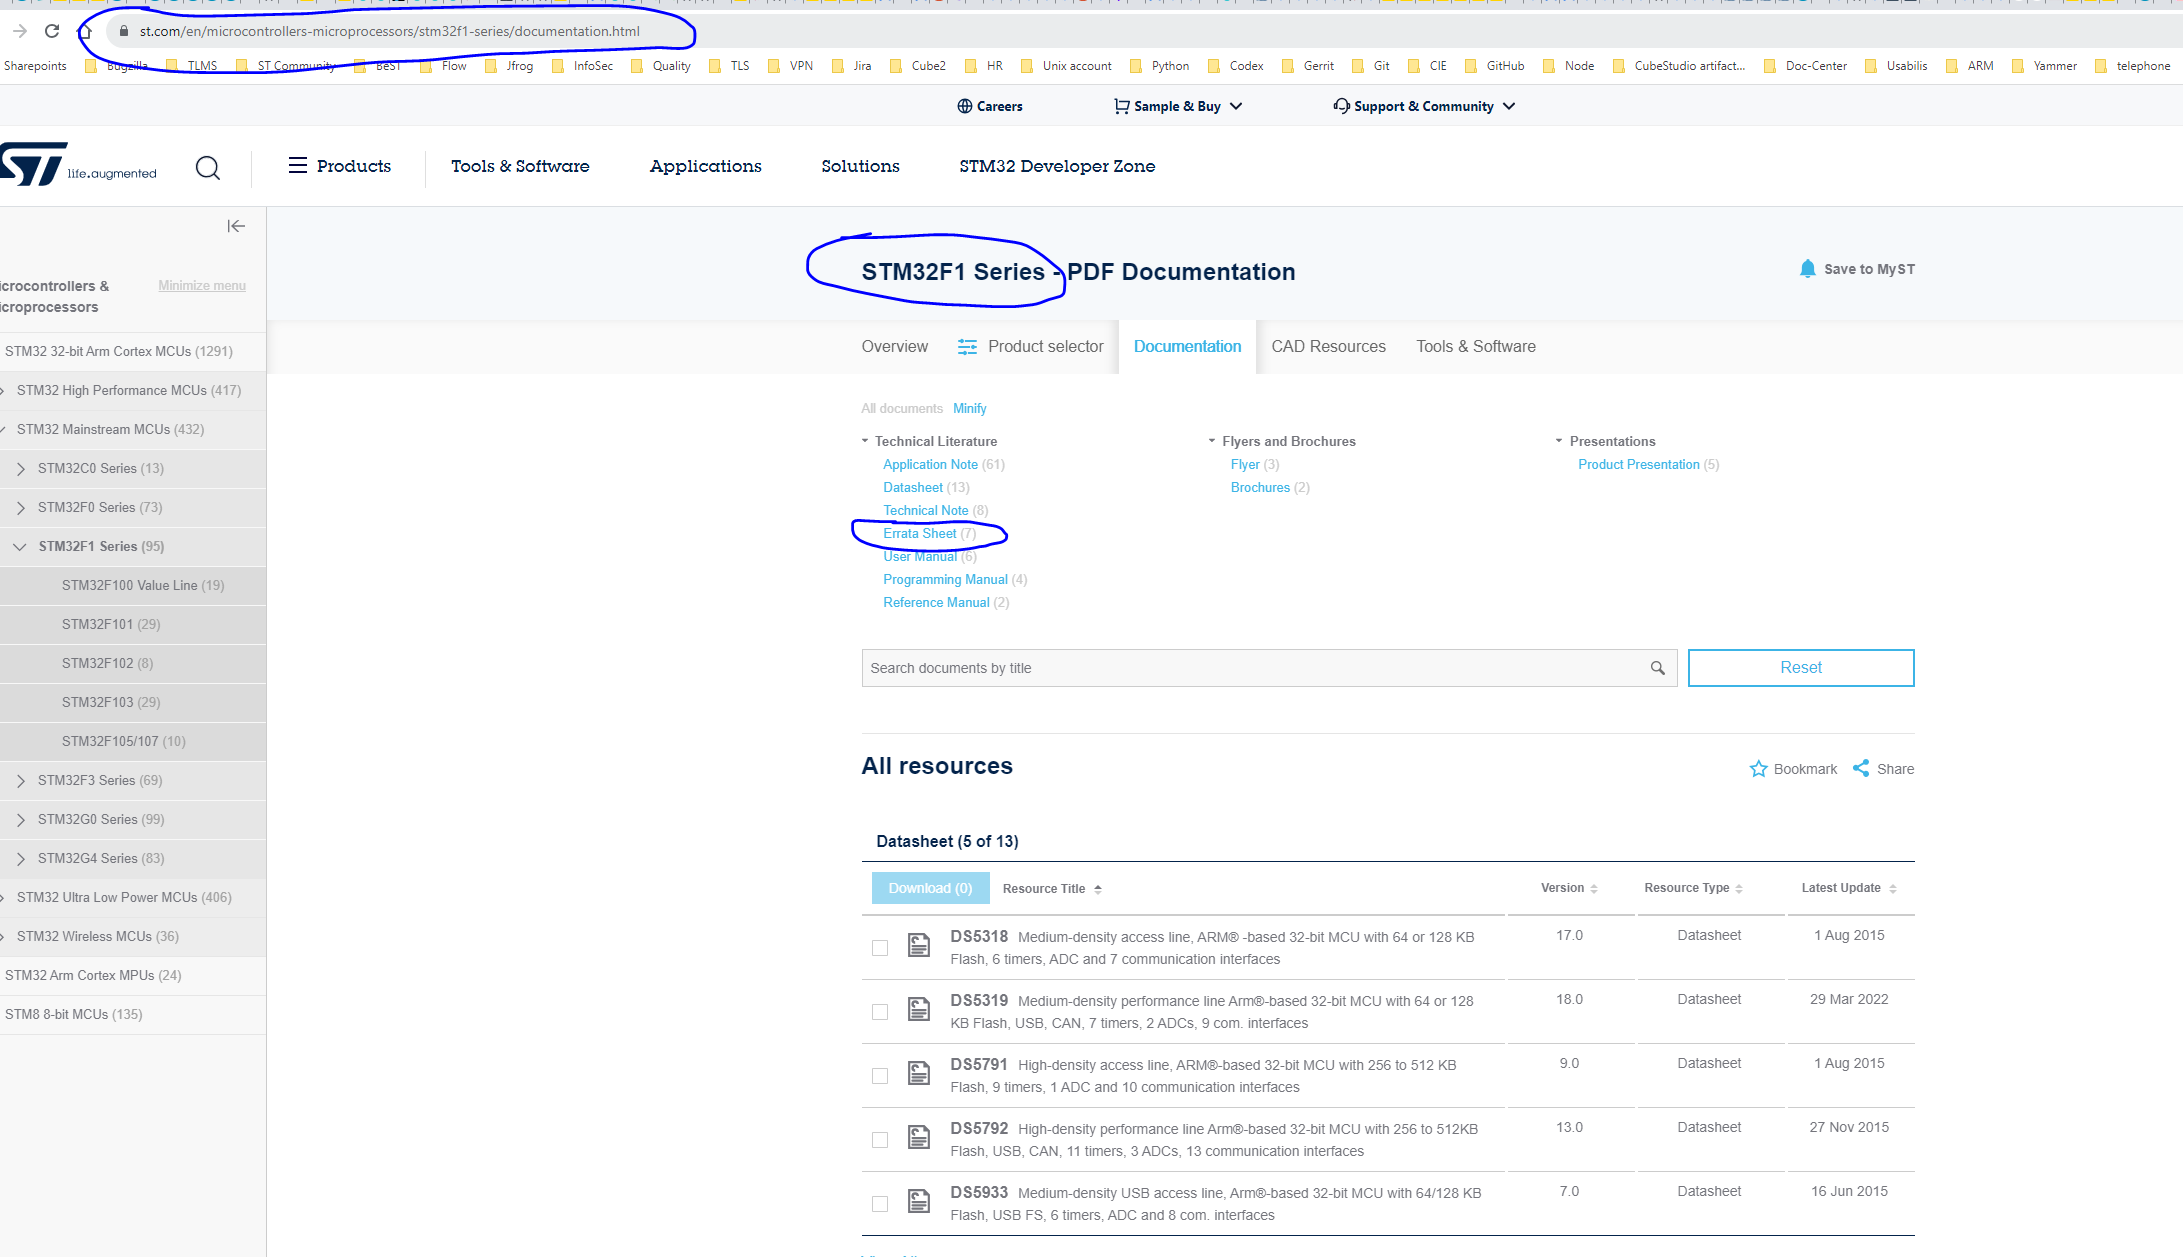
Task: Open the DS5933 document icon
Action: click(x=919, y=1201)
